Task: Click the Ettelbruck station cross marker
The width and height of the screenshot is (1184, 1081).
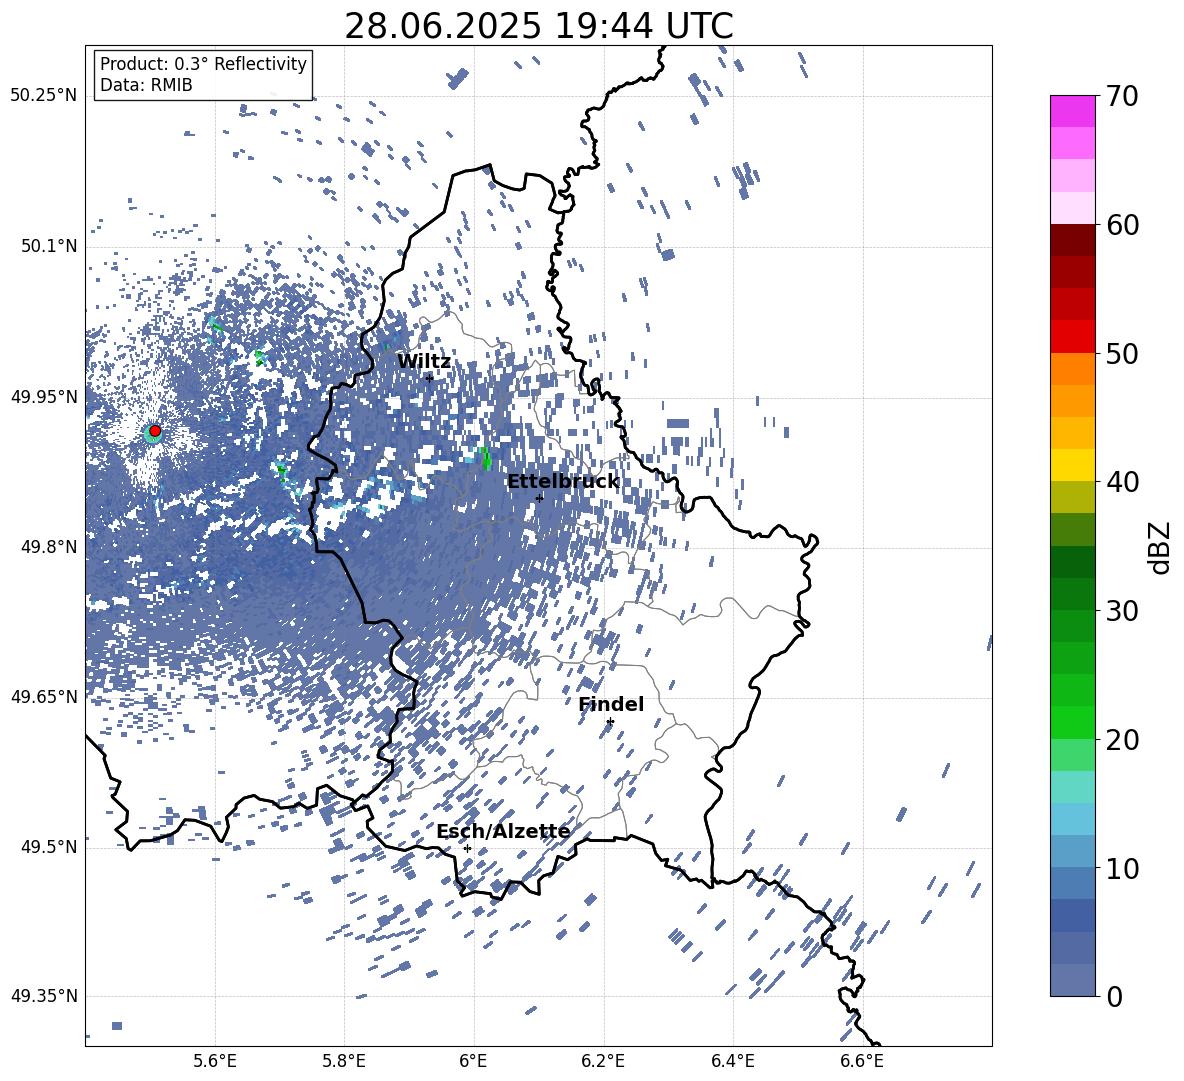Action: (x=539, y=498)
